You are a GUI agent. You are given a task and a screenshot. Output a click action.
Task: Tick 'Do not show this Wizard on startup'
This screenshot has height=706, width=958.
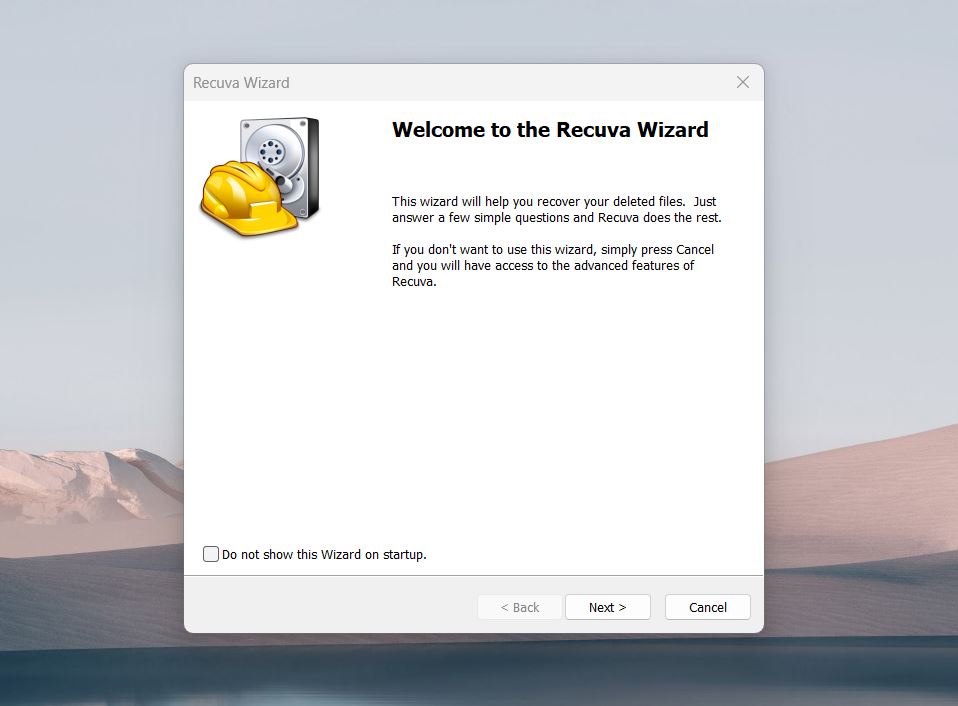click(211, 554)
